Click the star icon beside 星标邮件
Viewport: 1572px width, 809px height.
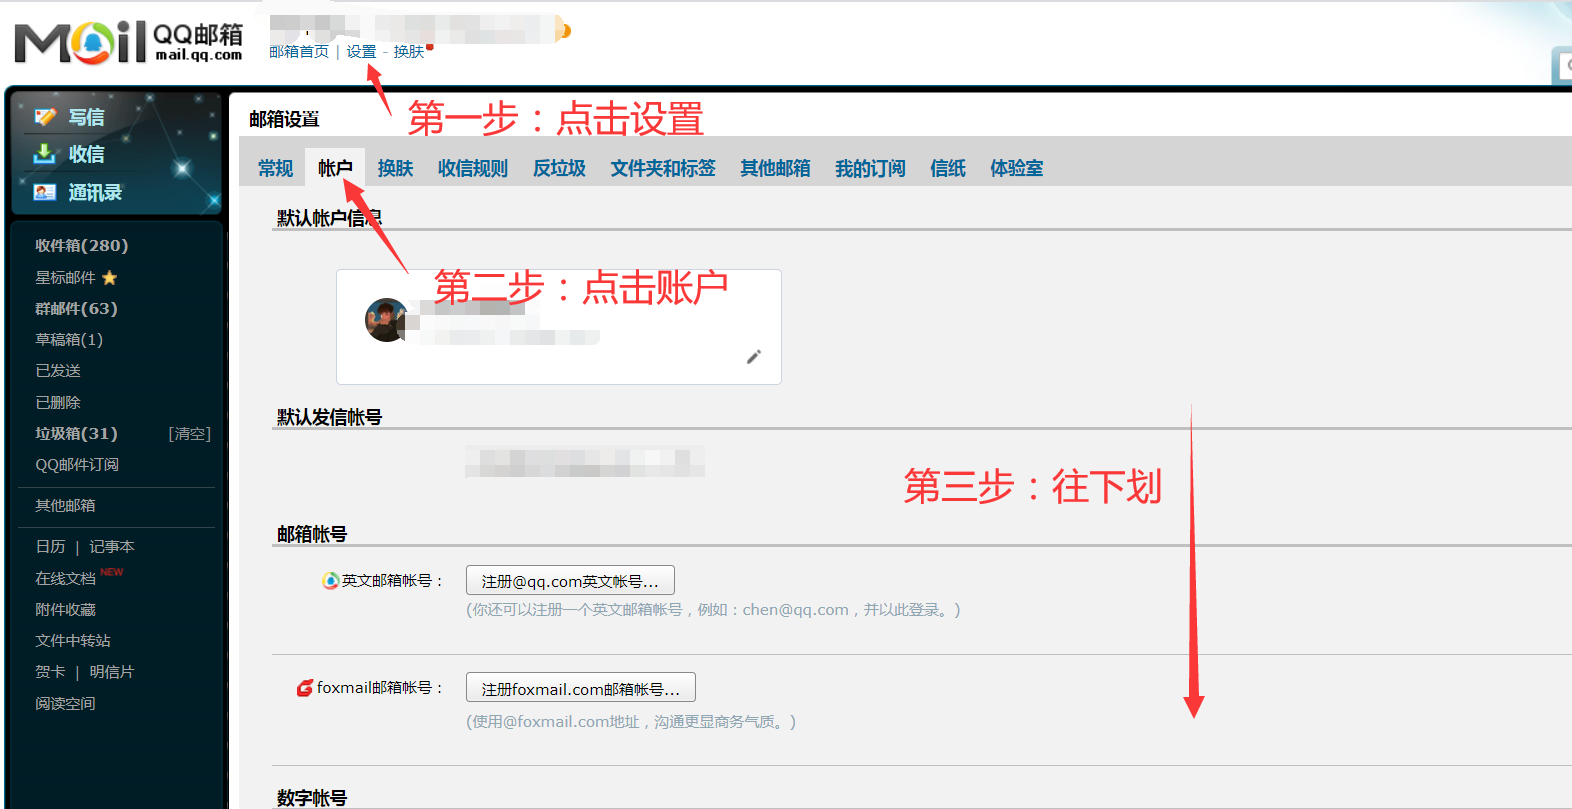click(110, 277)
